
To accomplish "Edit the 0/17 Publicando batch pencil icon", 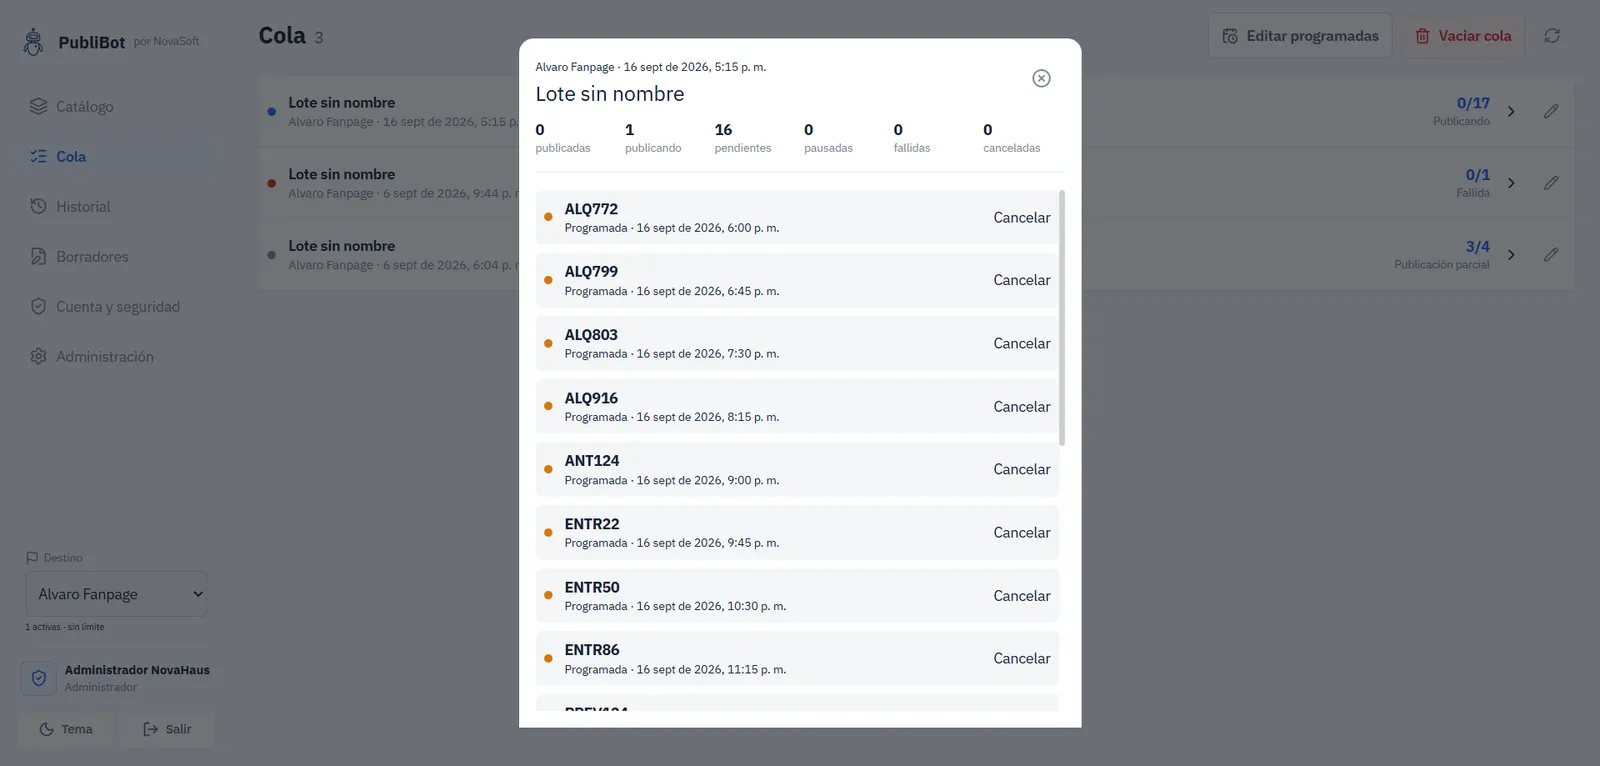I will tap(1551, 111).
